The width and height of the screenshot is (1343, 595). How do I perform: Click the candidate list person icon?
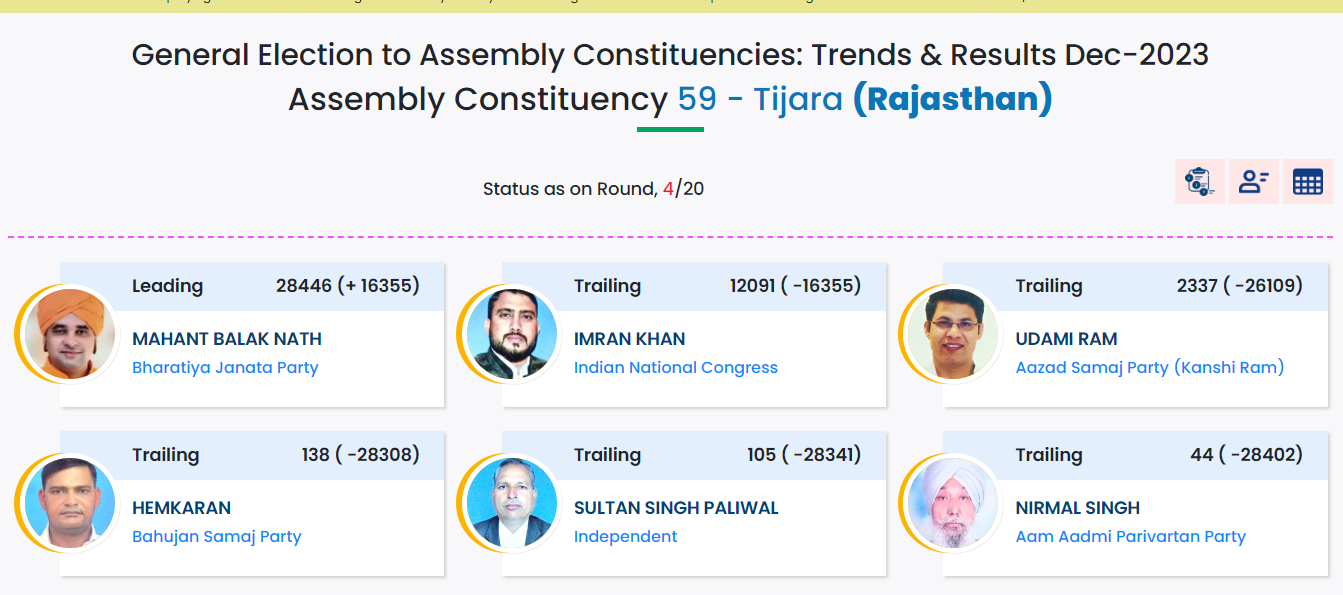click(x=1253, y=181)
